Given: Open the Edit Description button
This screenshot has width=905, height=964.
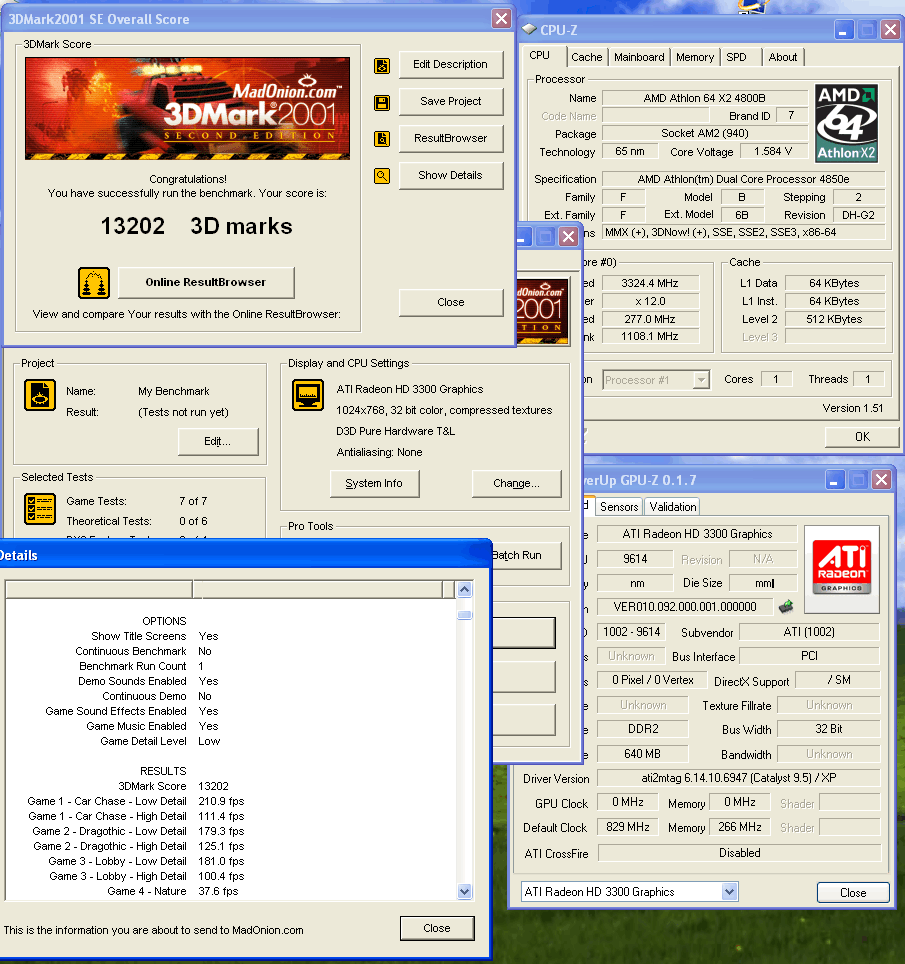Looking at the screenshot, I should (451, 65).
